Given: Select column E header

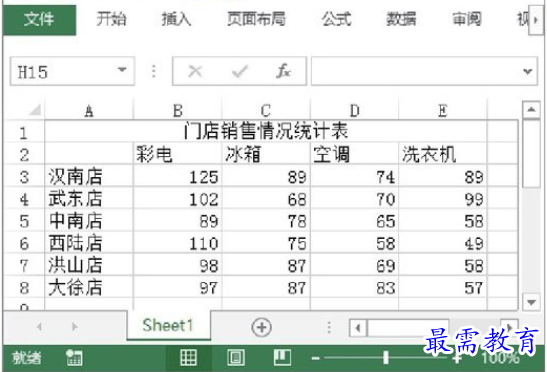Looking at the screenshot, I should [443, 111].
